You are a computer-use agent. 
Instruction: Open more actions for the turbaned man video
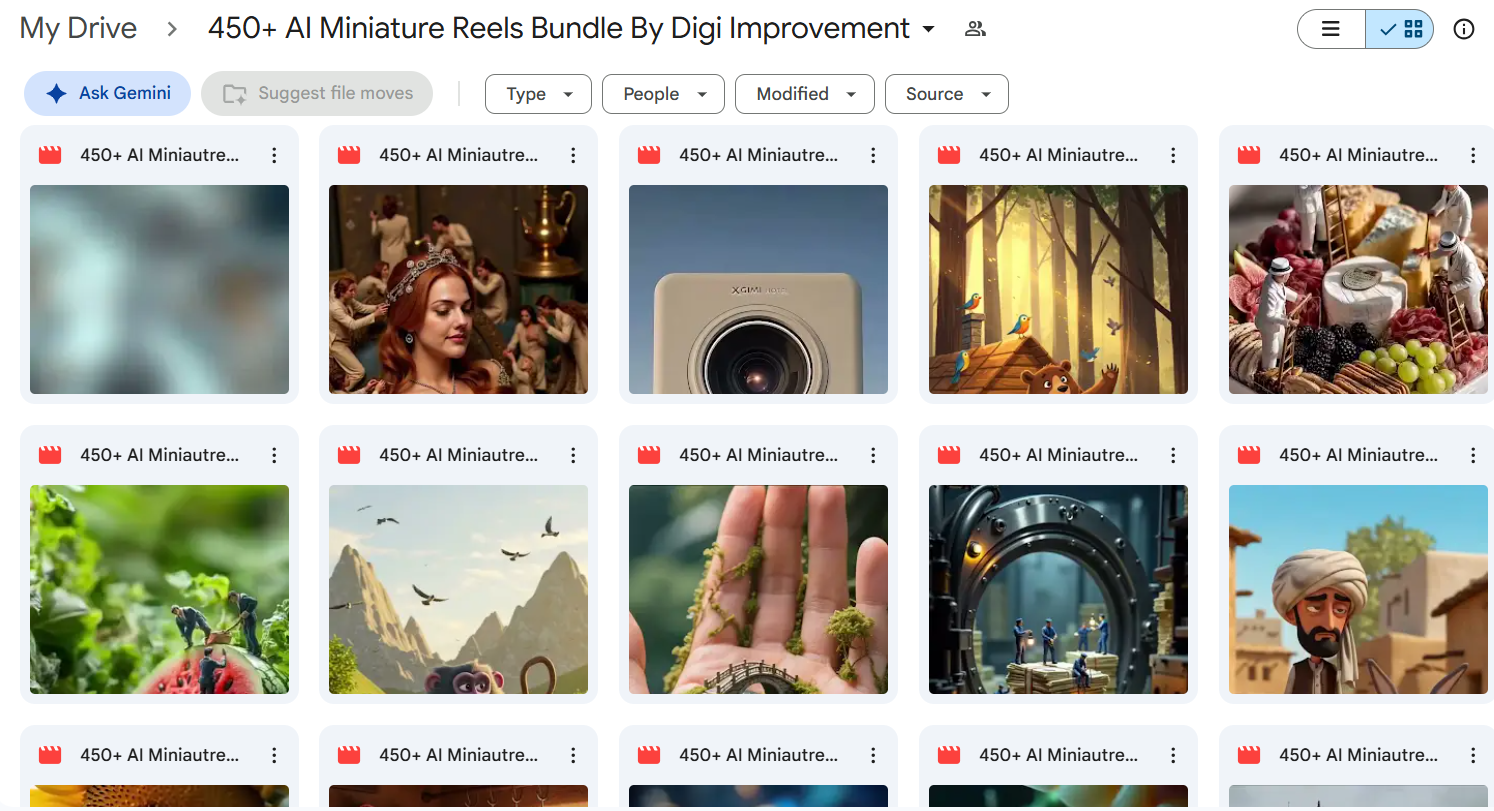pos(1473,455)
